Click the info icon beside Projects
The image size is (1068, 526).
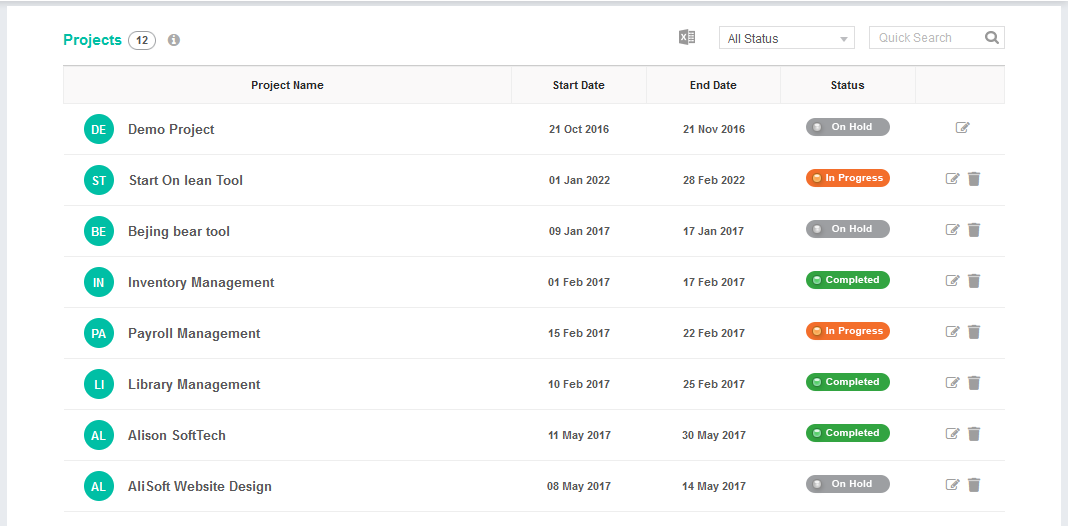[174, 41]
